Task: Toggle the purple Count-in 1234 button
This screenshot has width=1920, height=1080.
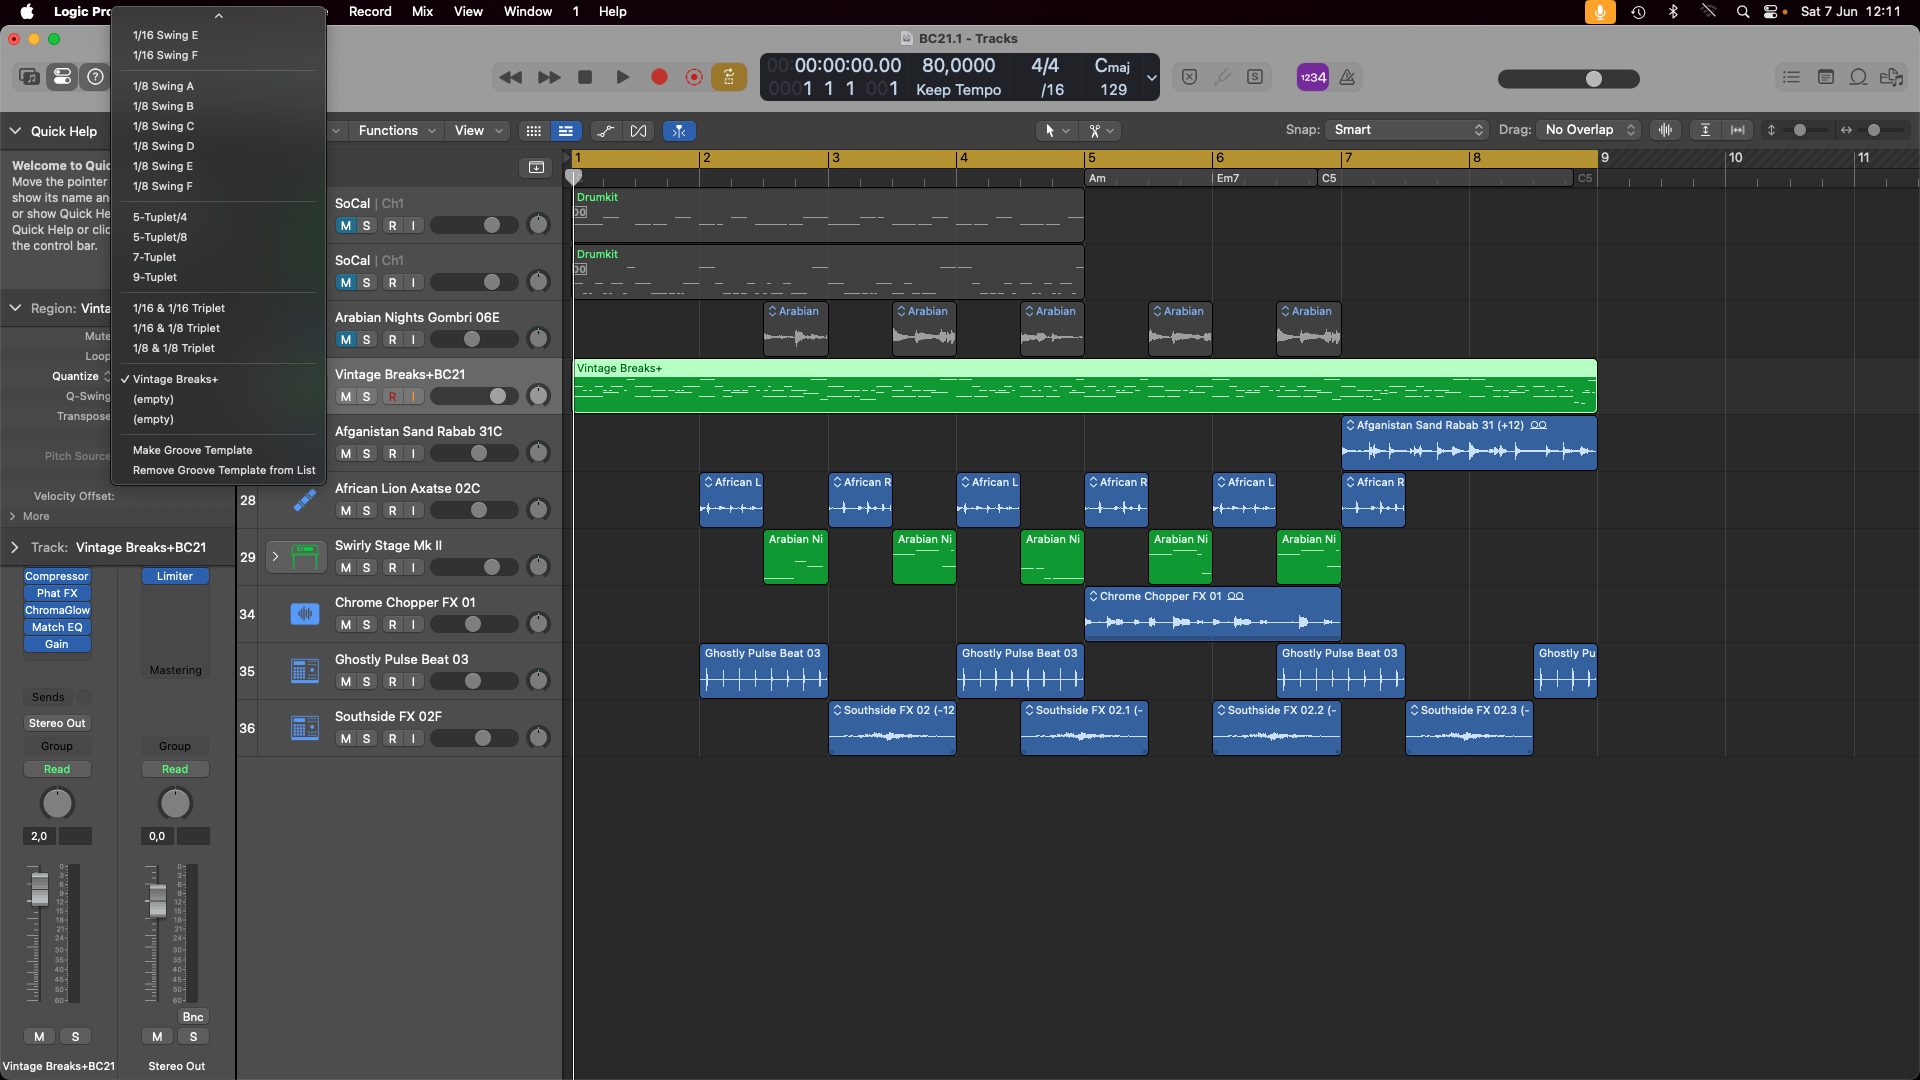Action: (1313, 77)
